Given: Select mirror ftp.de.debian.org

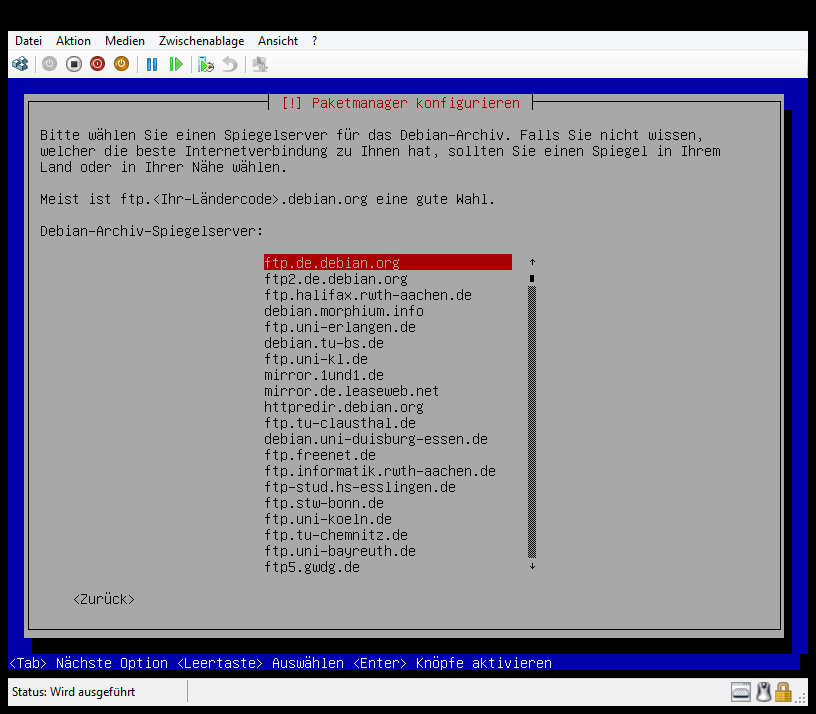Looking at the screenshot, I should [x=388, y=262].
